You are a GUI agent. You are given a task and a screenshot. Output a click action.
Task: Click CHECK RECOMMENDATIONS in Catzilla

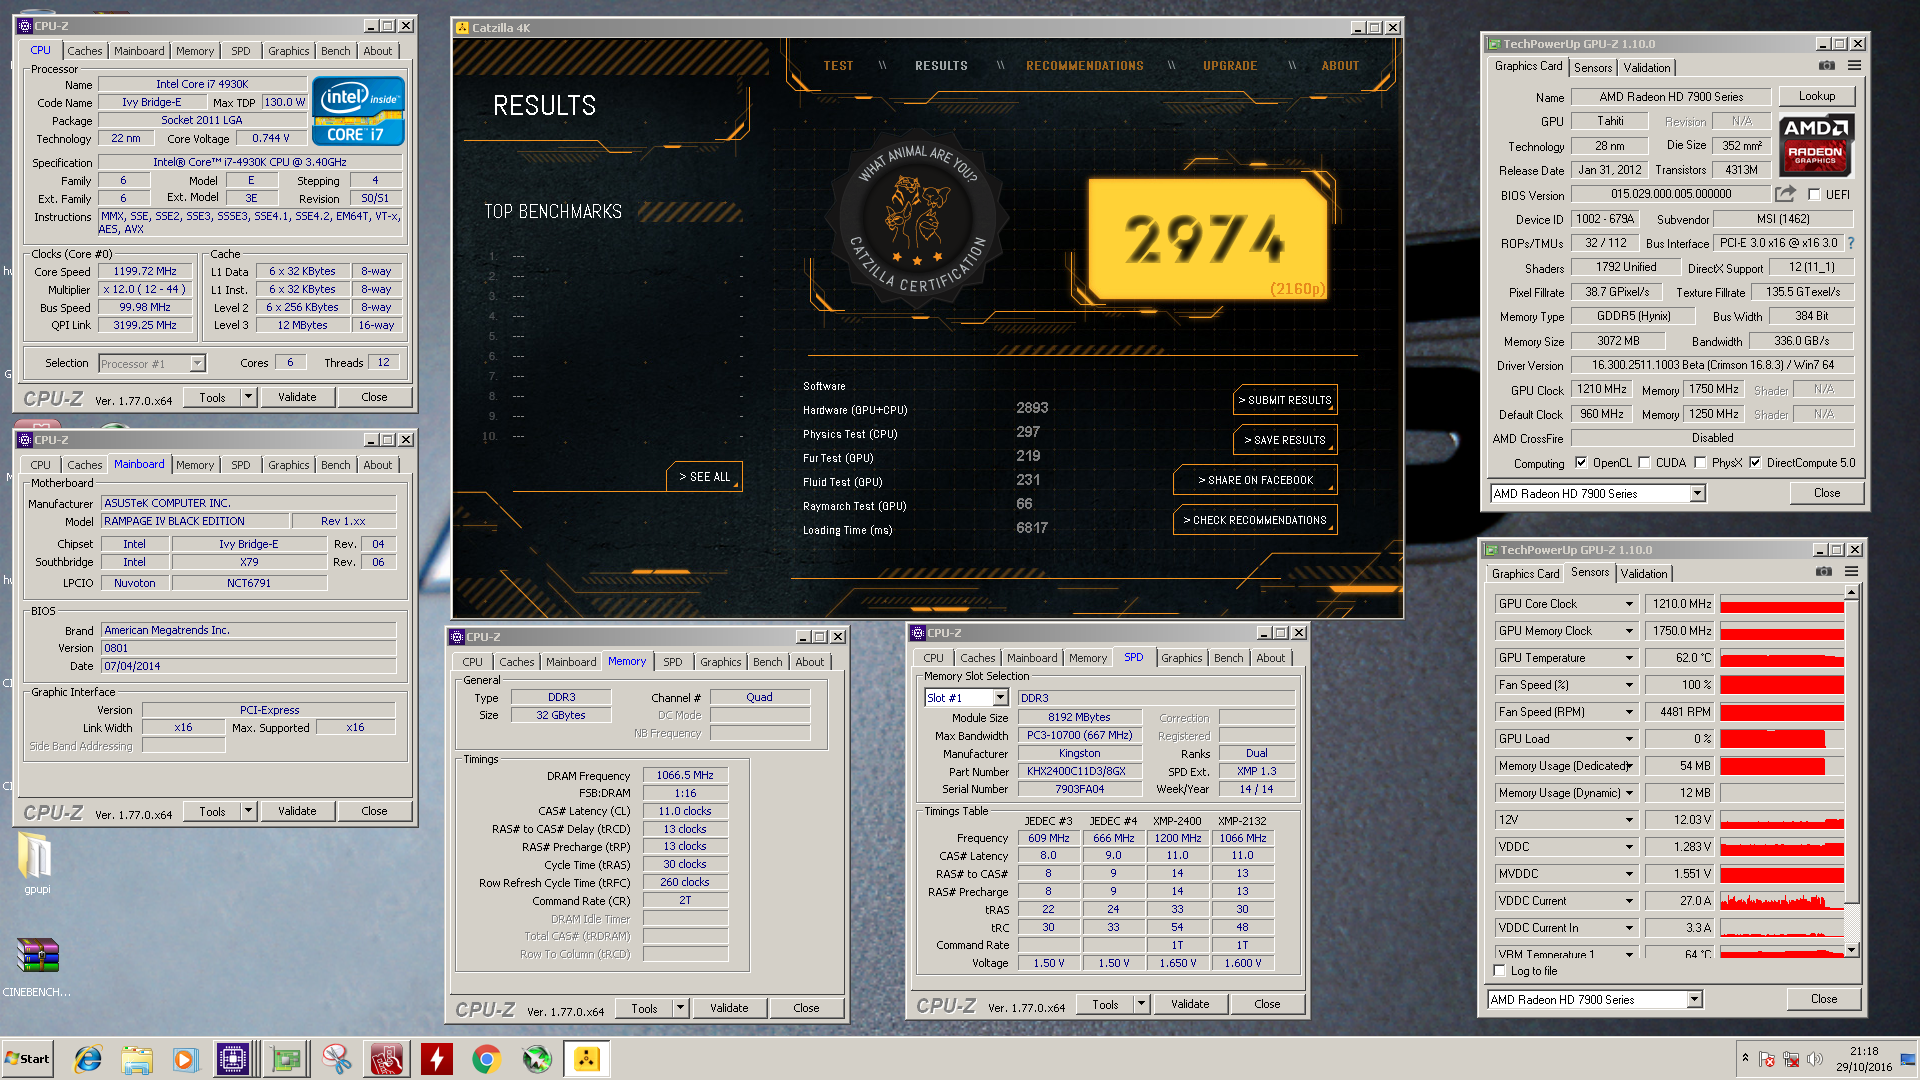pyautogui.click(x=1255, y=520)
